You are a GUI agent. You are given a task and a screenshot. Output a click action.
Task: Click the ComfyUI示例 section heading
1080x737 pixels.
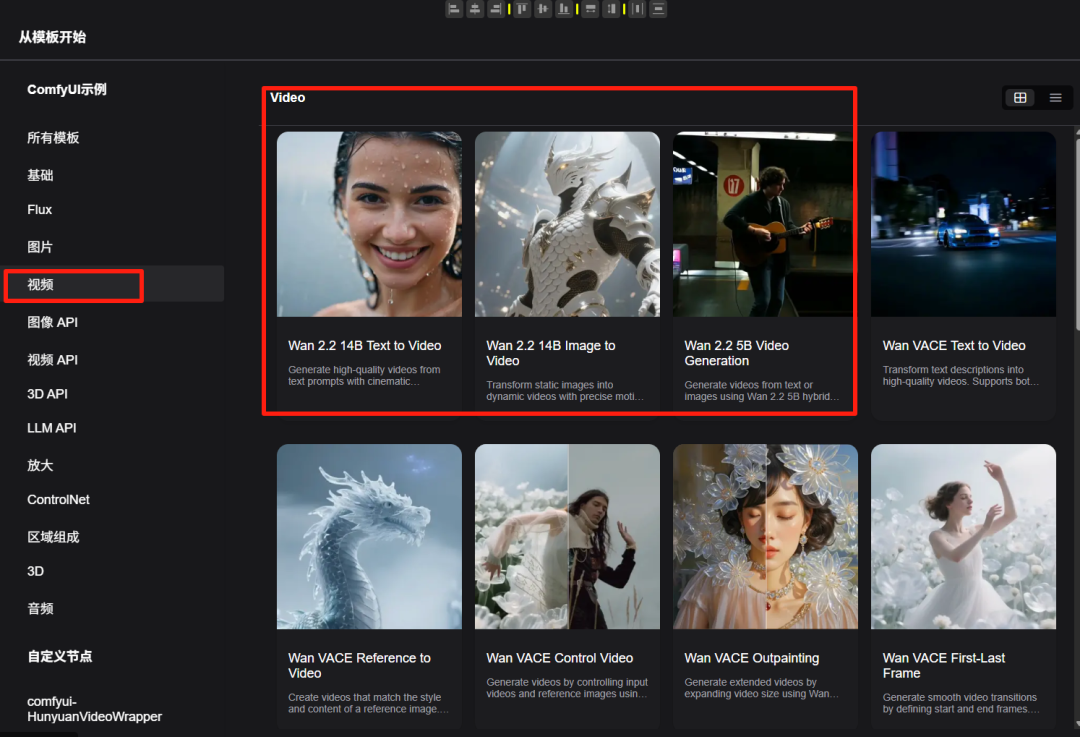67,90
